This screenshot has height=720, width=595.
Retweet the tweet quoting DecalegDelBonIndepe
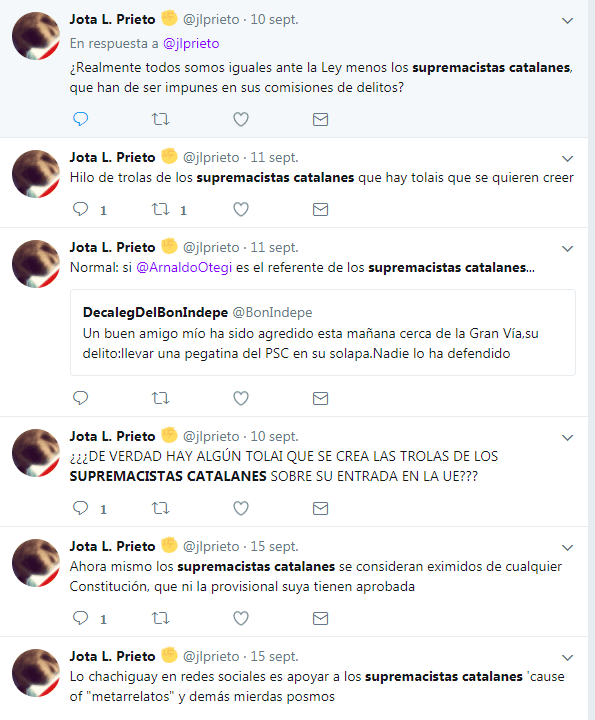[x=161, y=398]
